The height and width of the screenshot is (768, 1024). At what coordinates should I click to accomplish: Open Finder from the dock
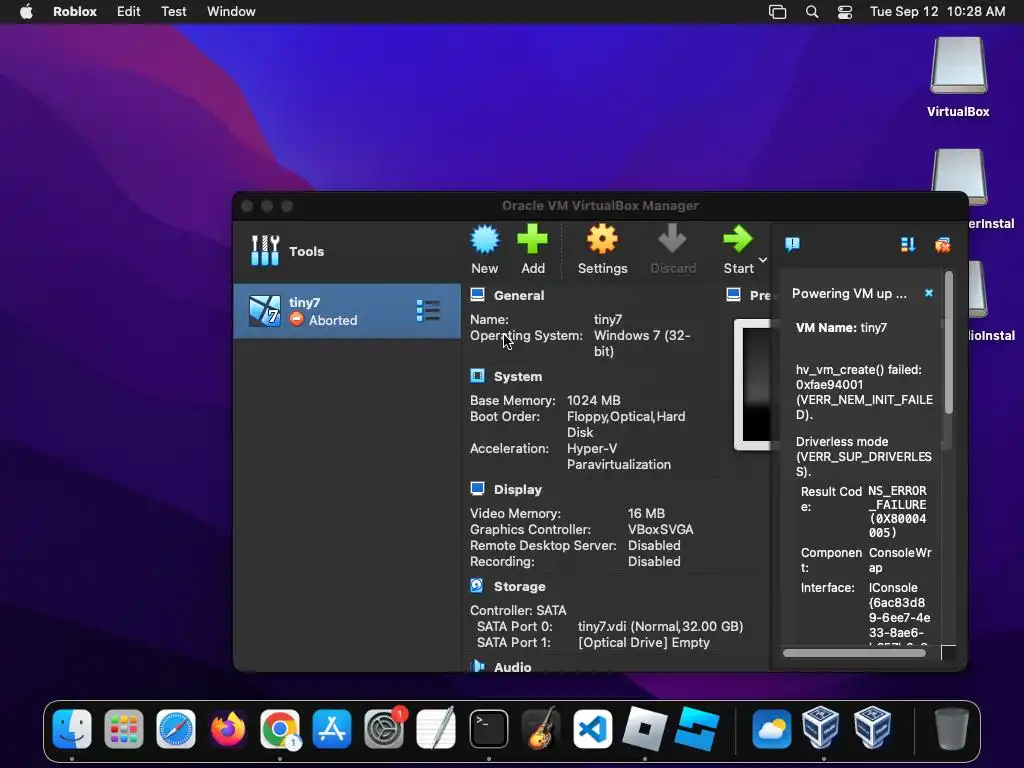point(72,728)
